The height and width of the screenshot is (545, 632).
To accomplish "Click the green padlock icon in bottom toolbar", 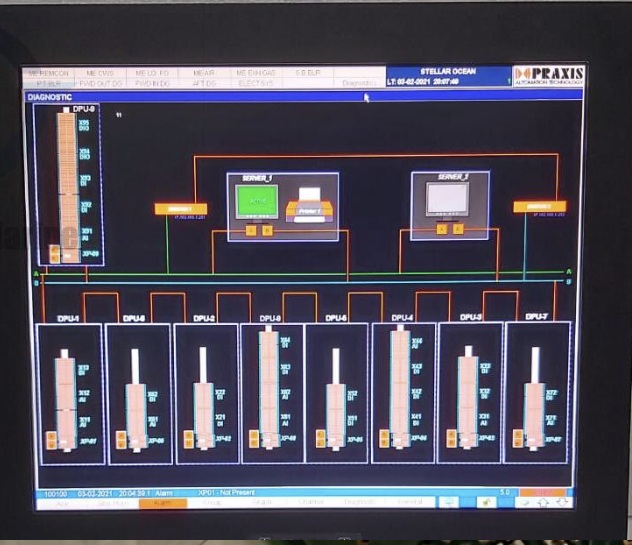I will (486, 502).
